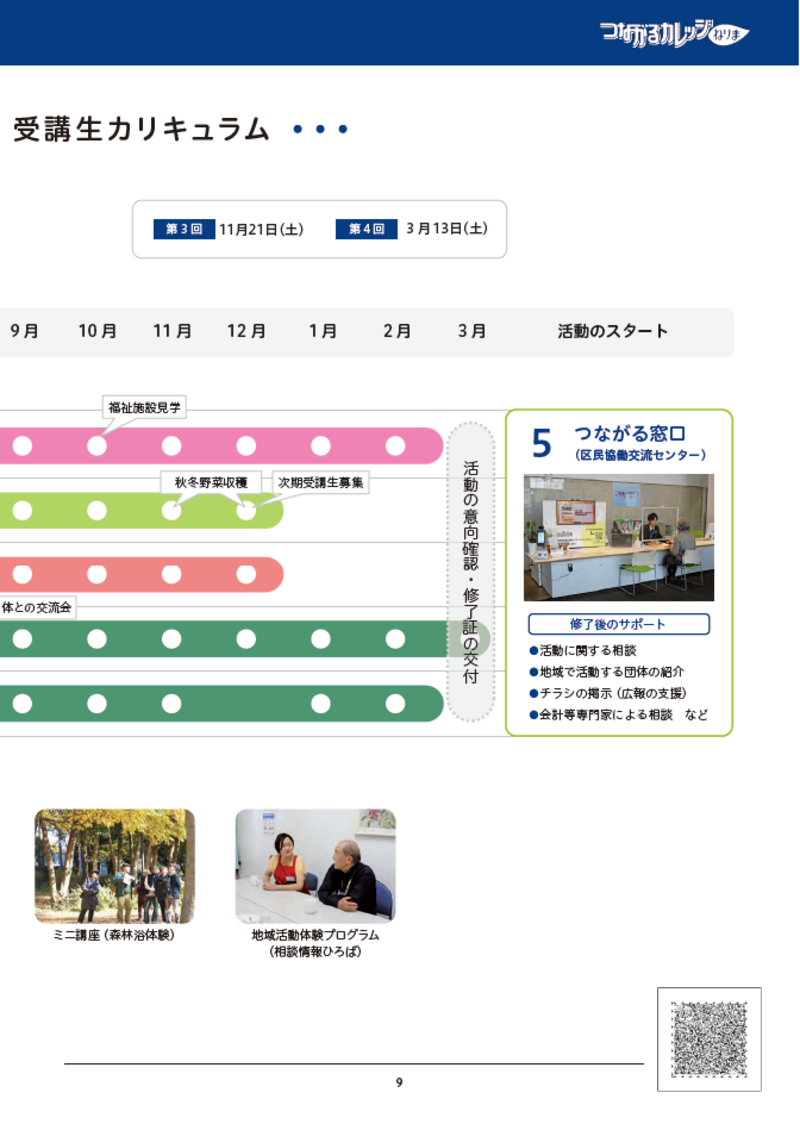Select the 10月 month column header
This screenshot has height=1130, width=800.
click(97, 331)
